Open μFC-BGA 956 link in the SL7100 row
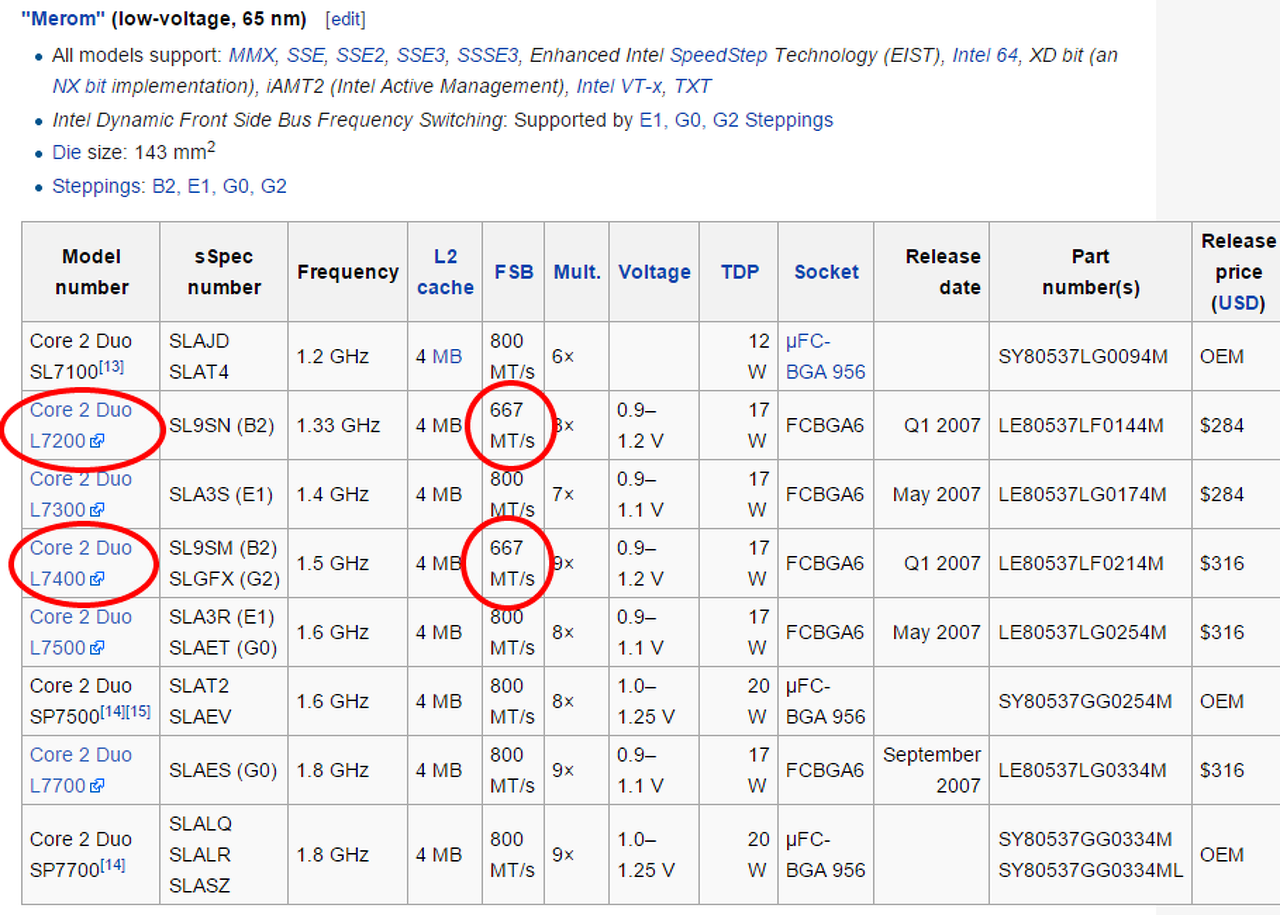The width and height of the screenshot is (1280, 915). tap(826, 356)
